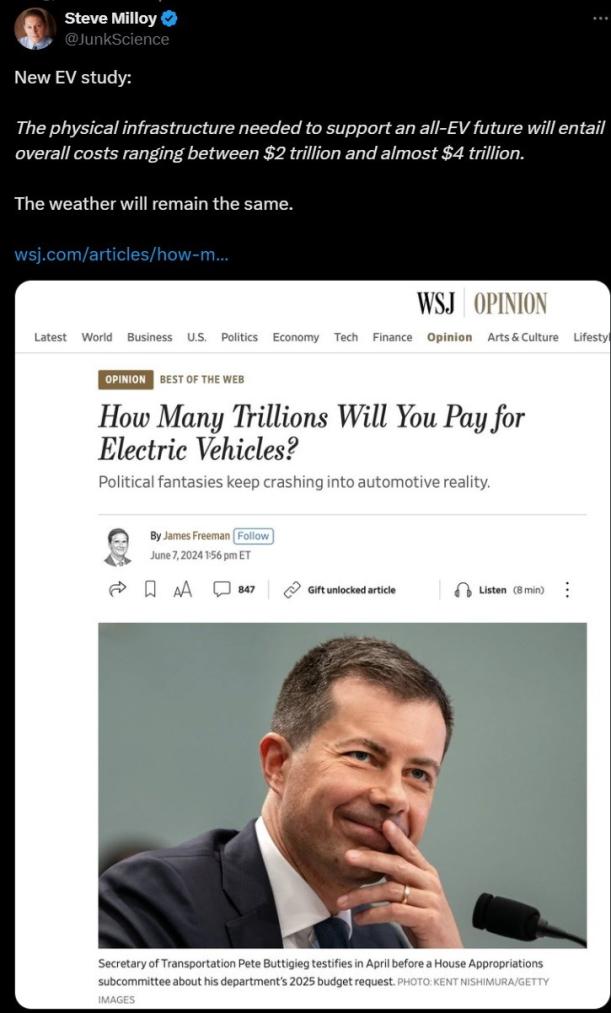
Task: Click the share arrow icon under the byline
Action: coord(117,589)
